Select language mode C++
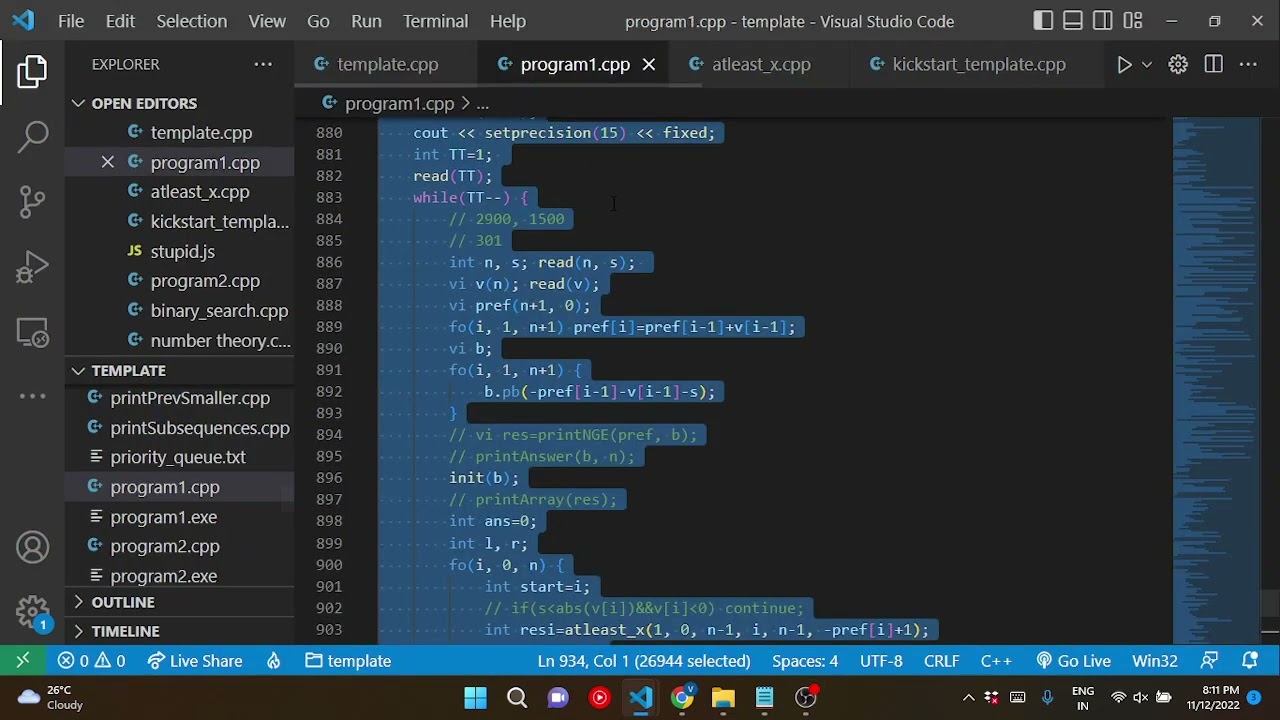 coord(996,661)
